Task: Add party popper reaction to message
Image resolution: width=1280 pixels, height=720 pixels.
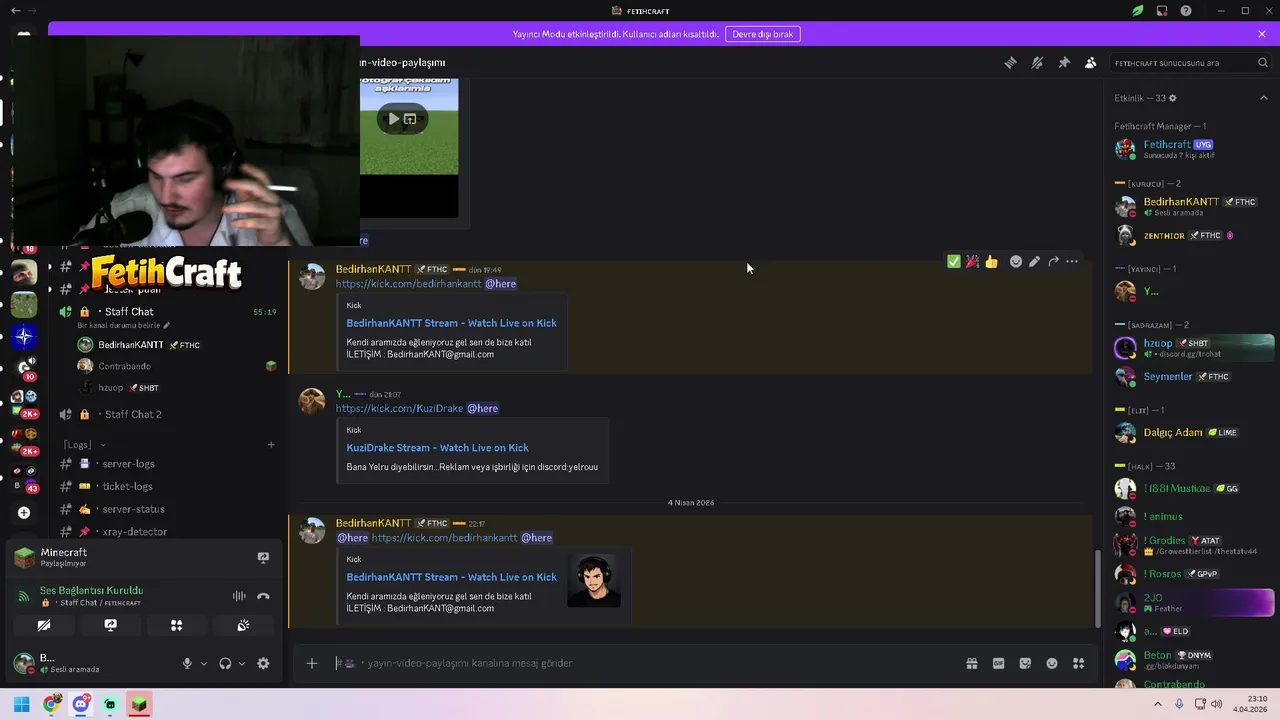Action: click(972, 262)
